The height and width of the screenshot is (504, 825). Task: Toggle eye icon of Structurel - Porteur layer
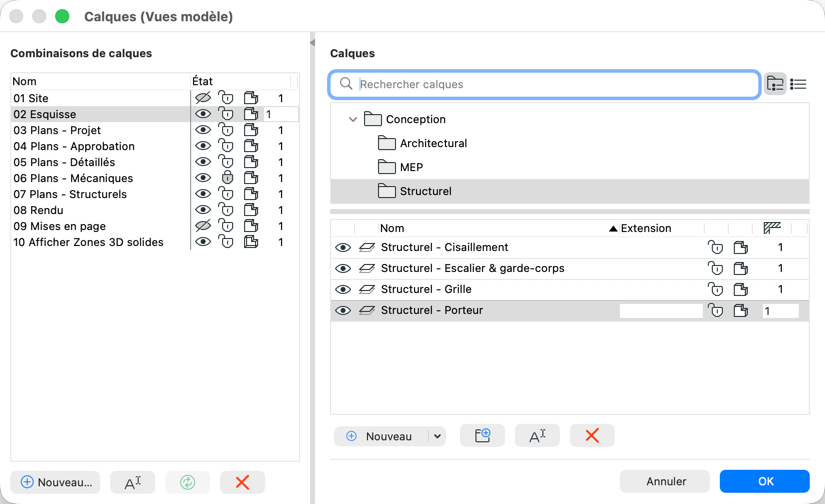pyautogui.click(x=343, y=310)
